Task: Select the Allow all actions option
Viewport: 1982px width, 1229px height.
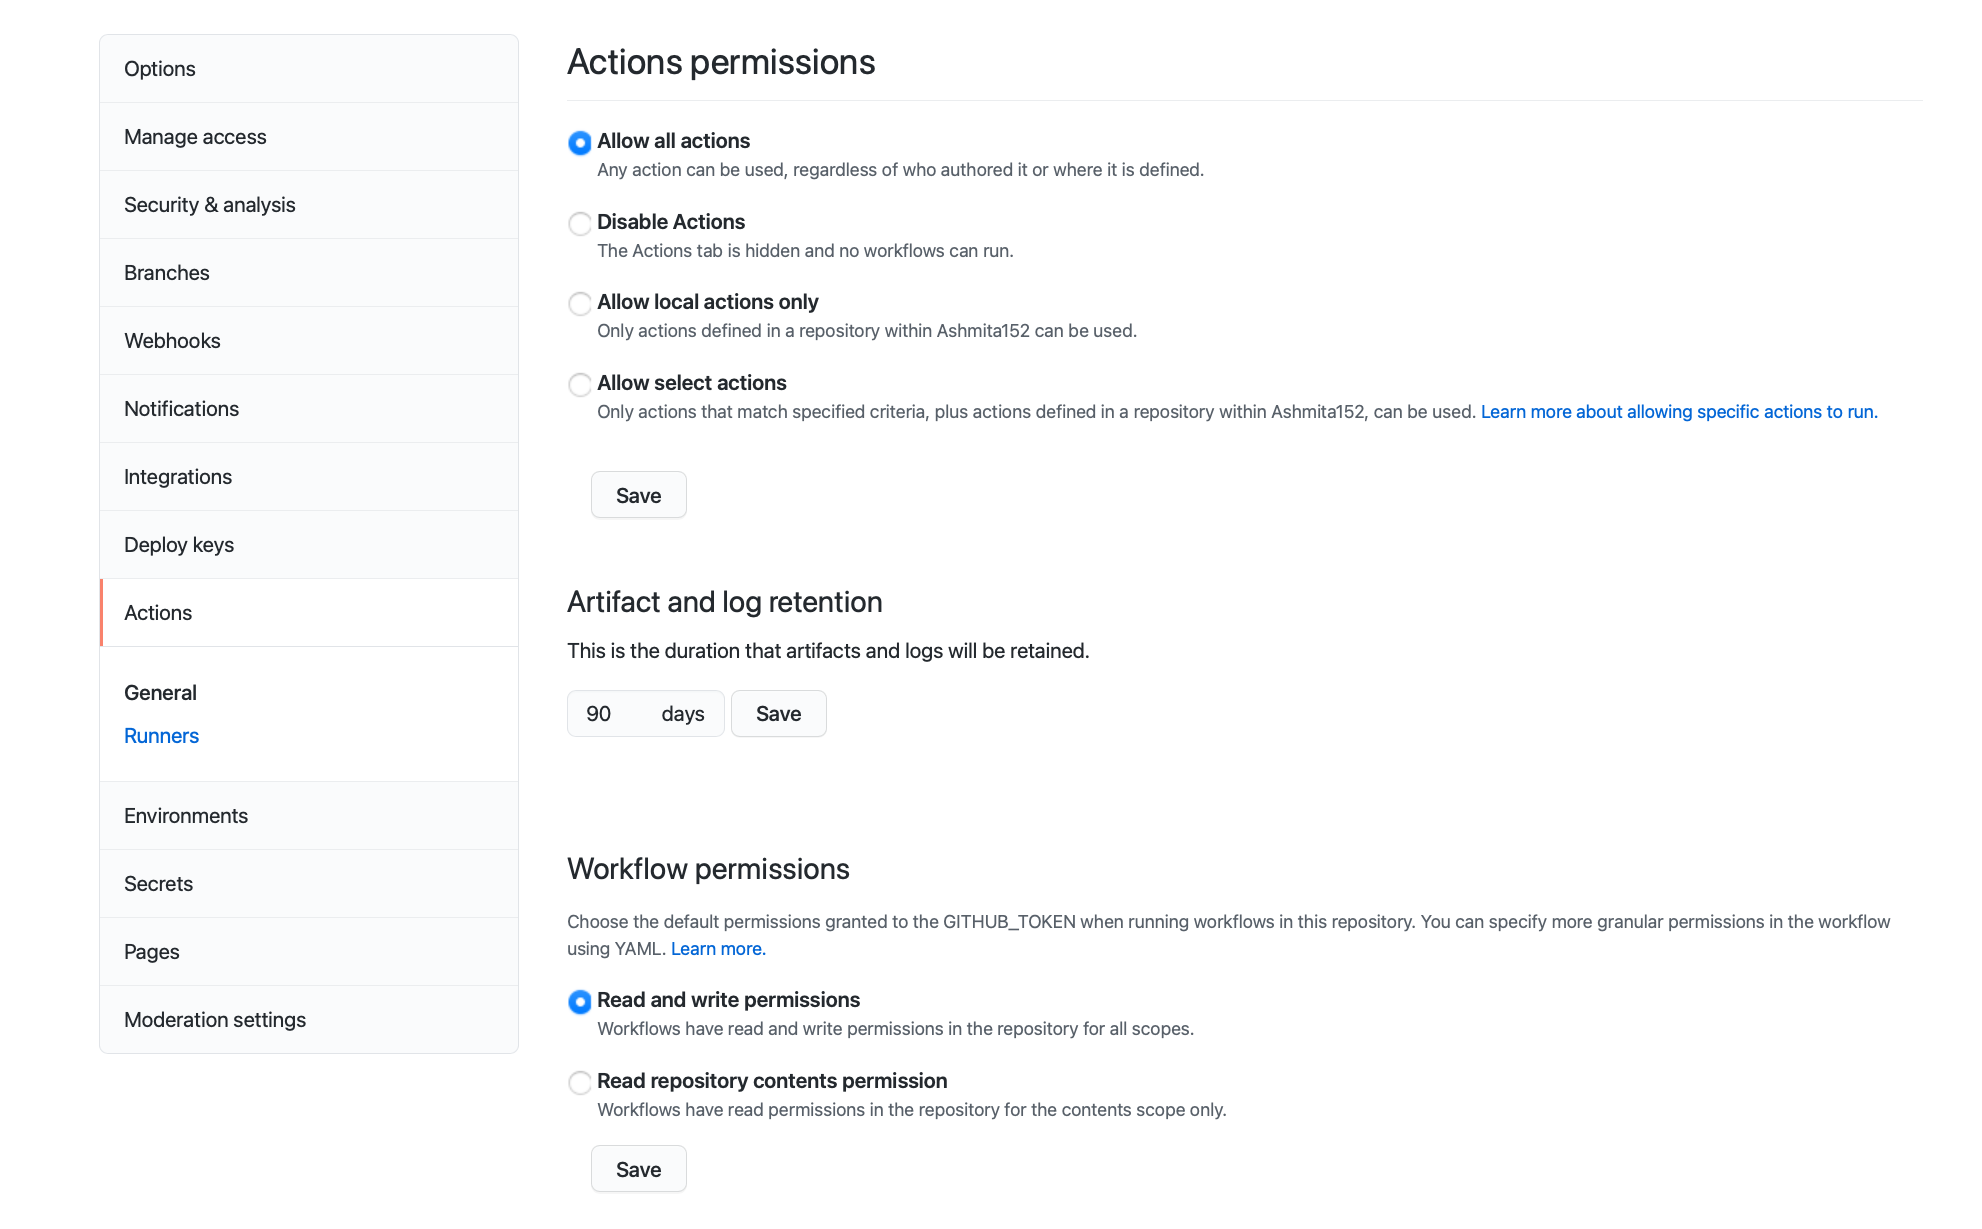Action: pos(580,143)
